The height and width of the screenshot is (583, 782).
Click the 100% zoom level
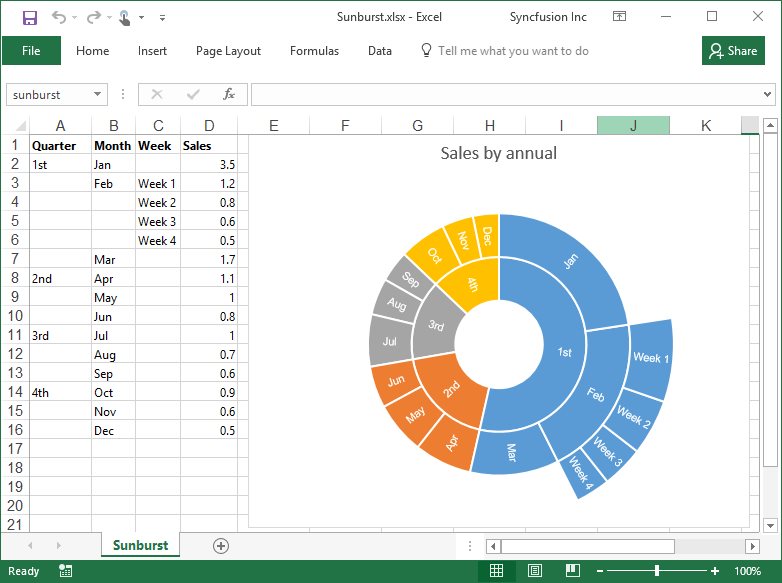(x=747, y=571)
